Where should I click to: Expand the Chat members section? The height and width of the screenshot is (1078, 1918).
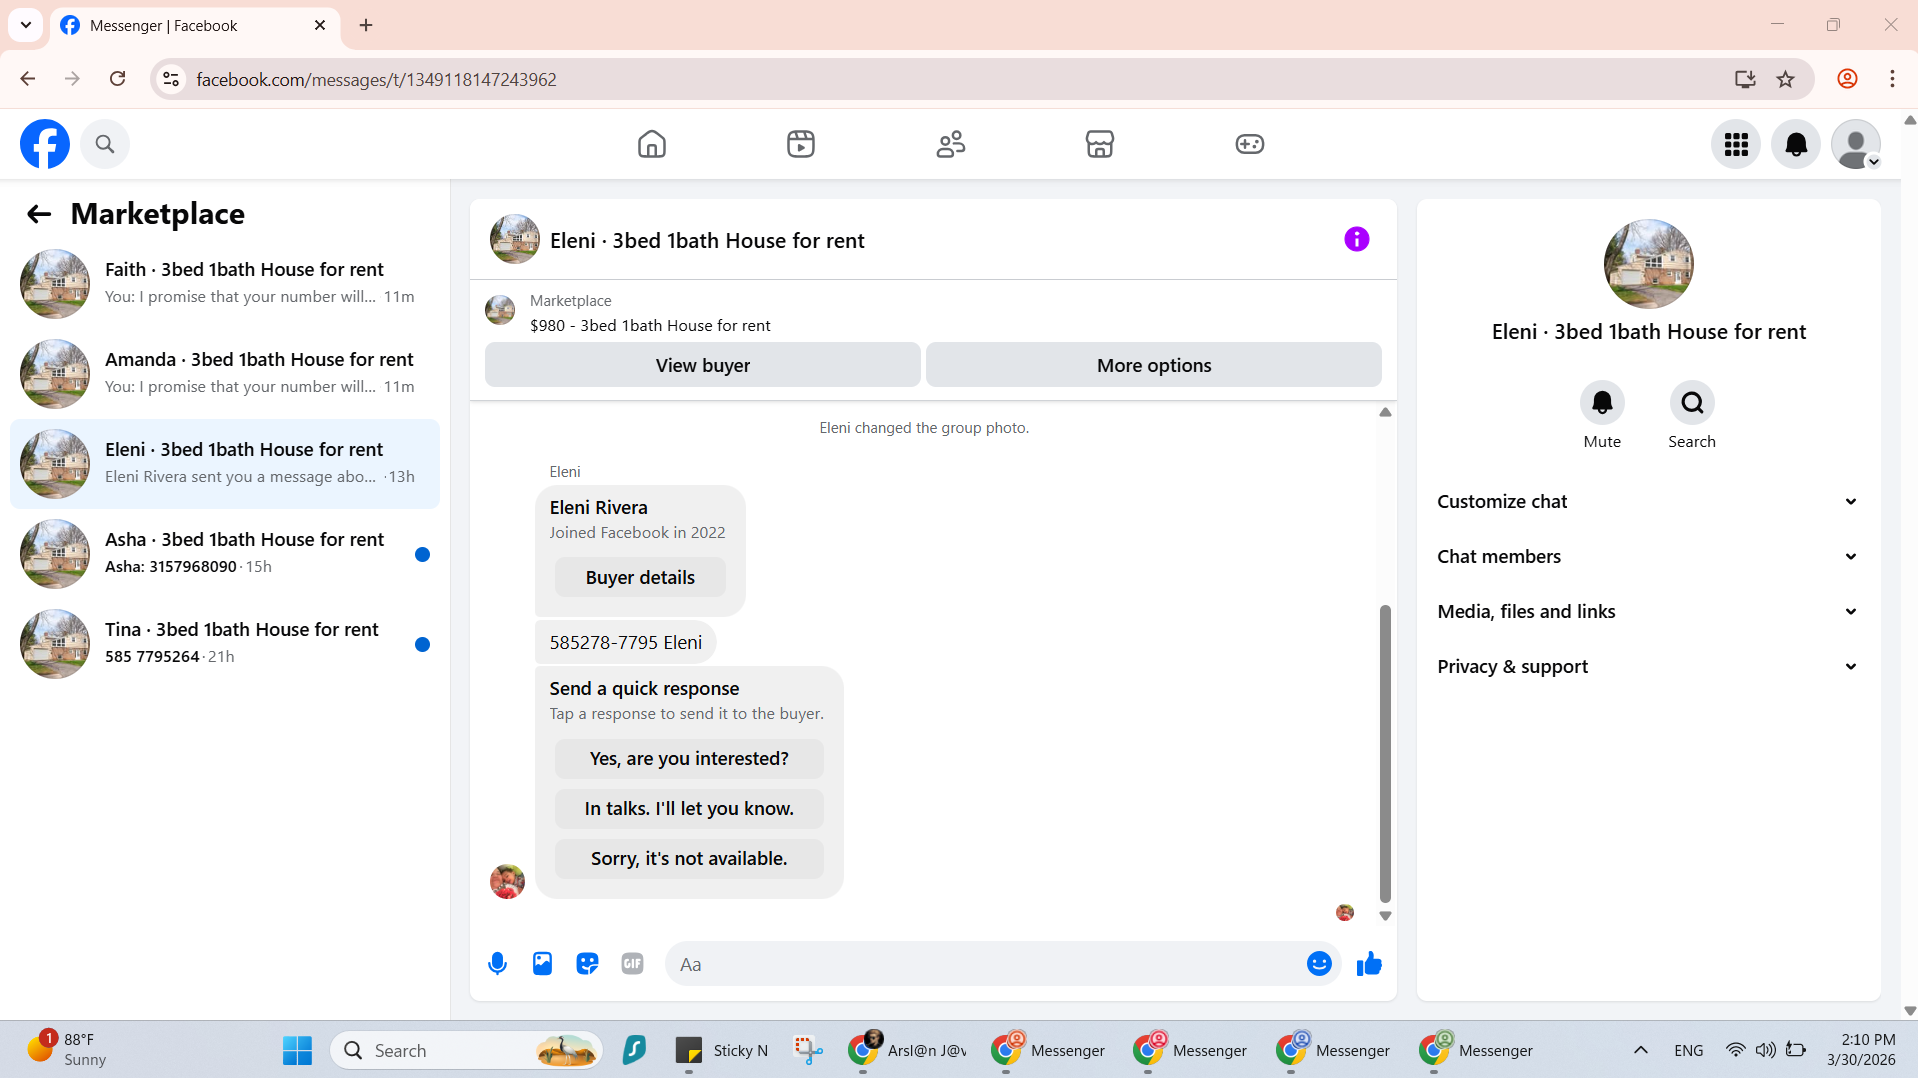pyautogui.click(x=1648, y=557)
